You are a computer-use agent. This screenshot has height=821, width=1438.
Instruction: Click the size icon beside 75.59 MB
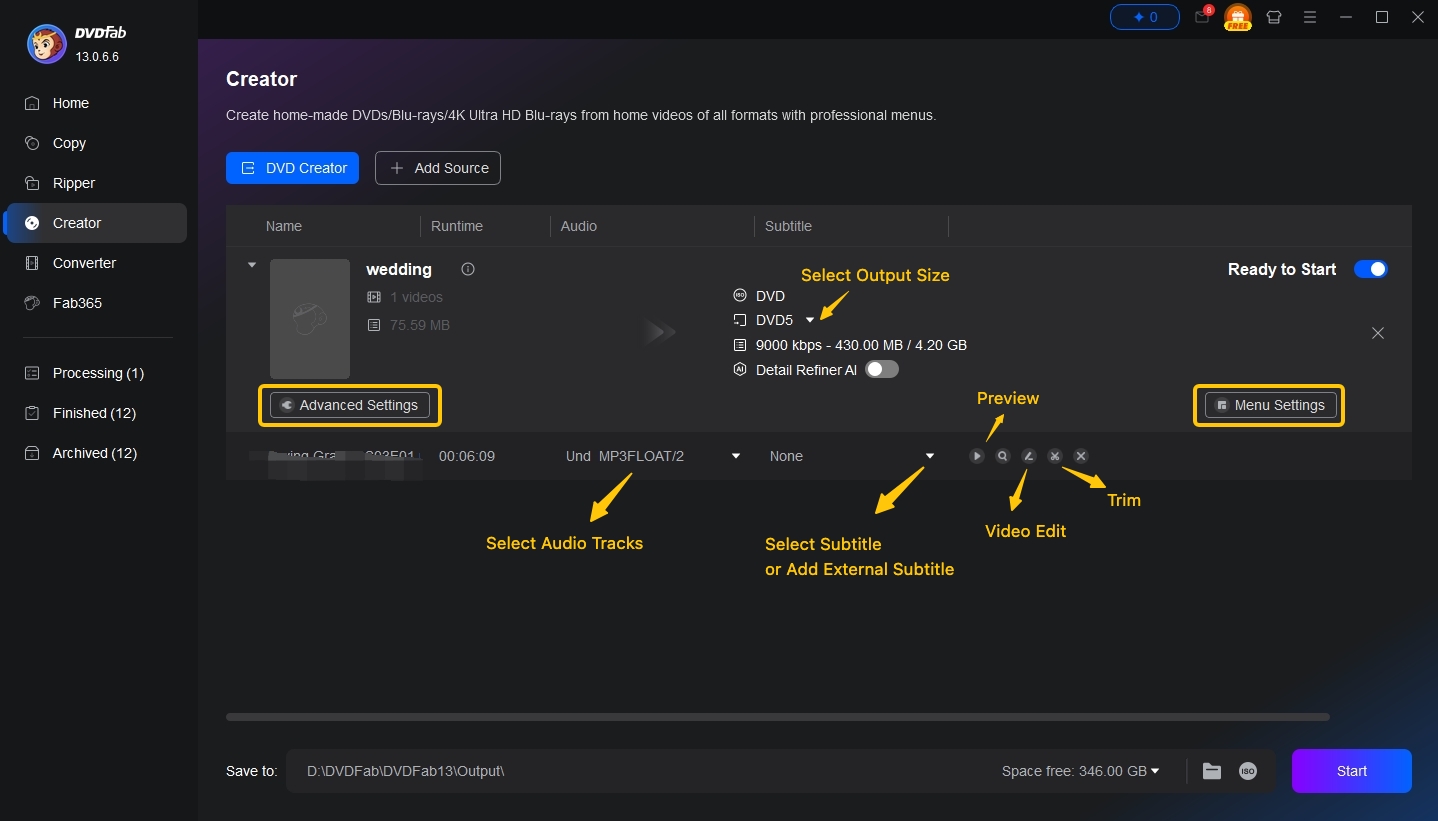coord(374,325)
